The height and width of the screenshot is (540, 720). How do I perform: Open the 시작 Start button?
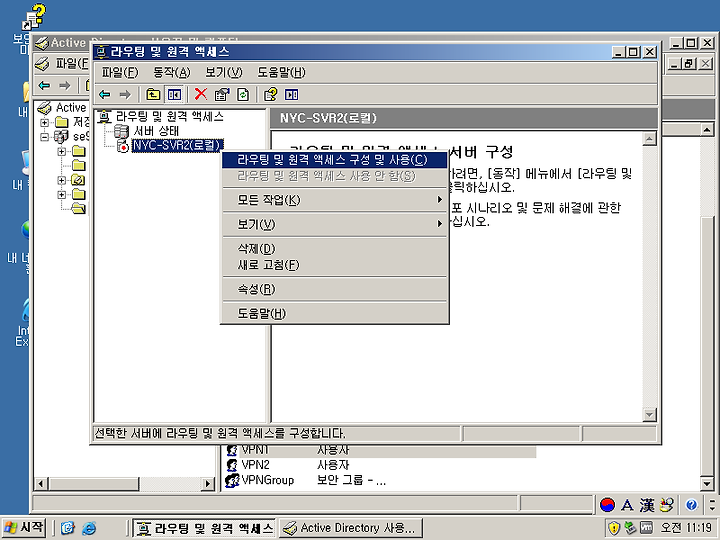[x=24, y=527]
